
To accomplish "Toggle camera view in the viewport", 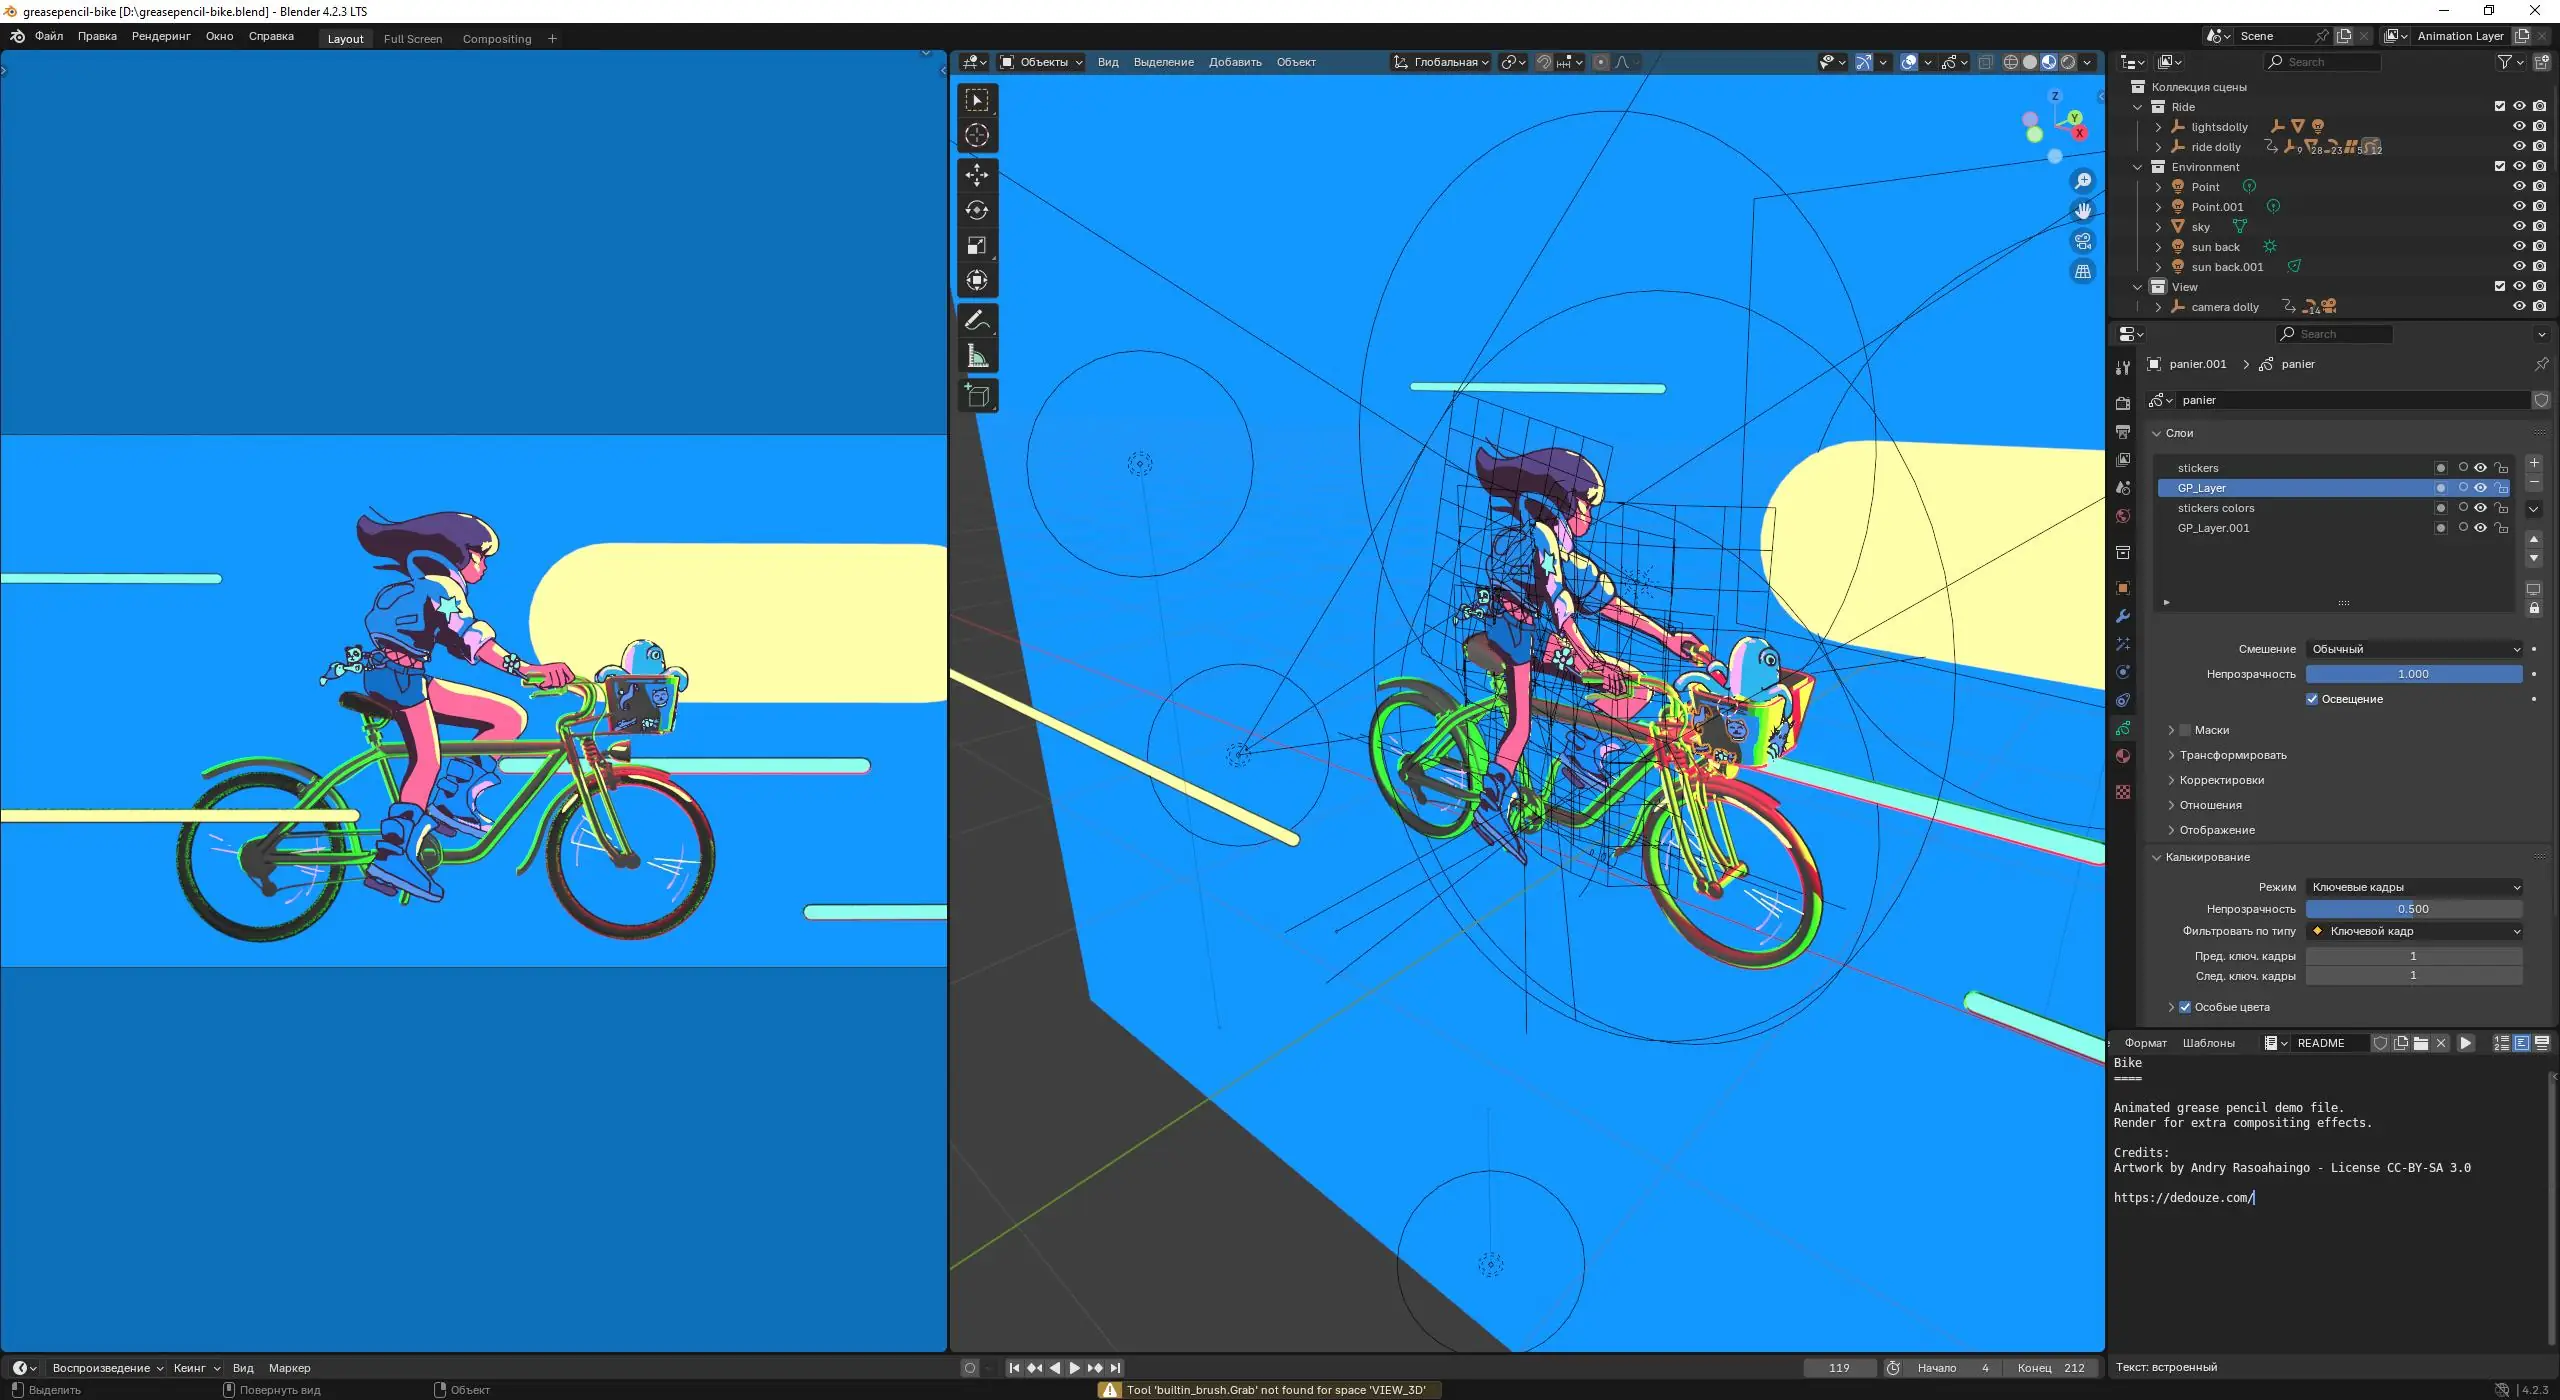I will (2083, 241).
